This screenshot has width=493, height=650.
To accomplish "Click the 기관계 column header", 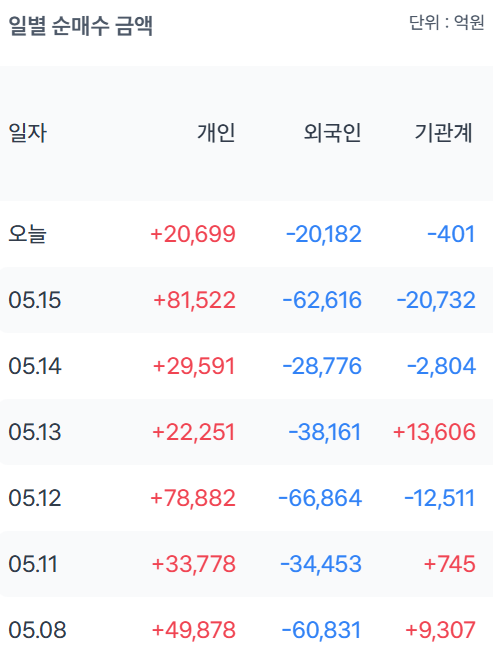I will [444, 133].
